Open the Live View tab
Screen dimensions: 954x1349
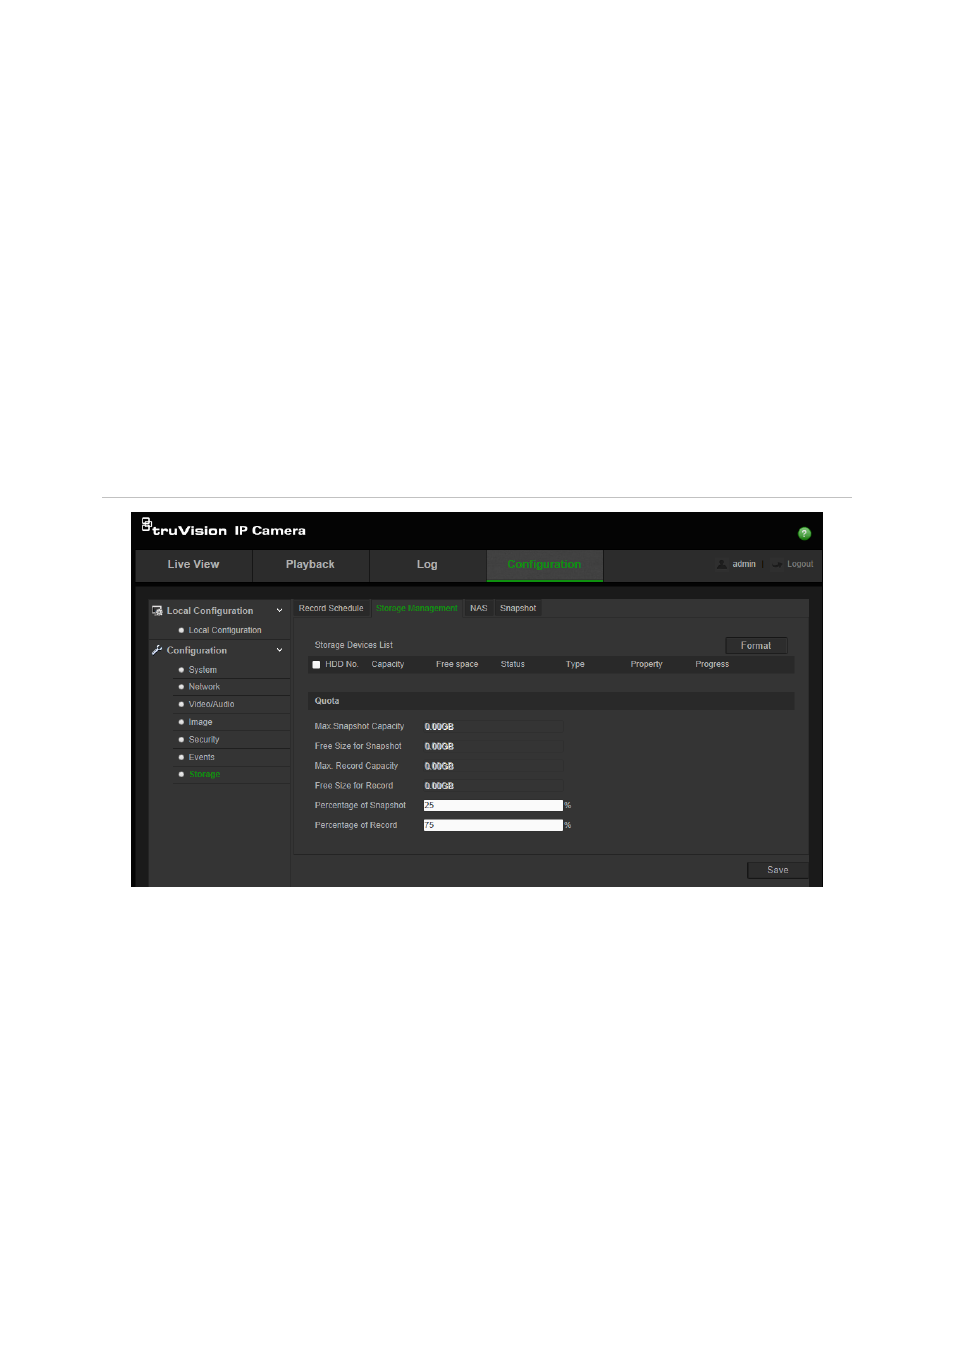193,565
